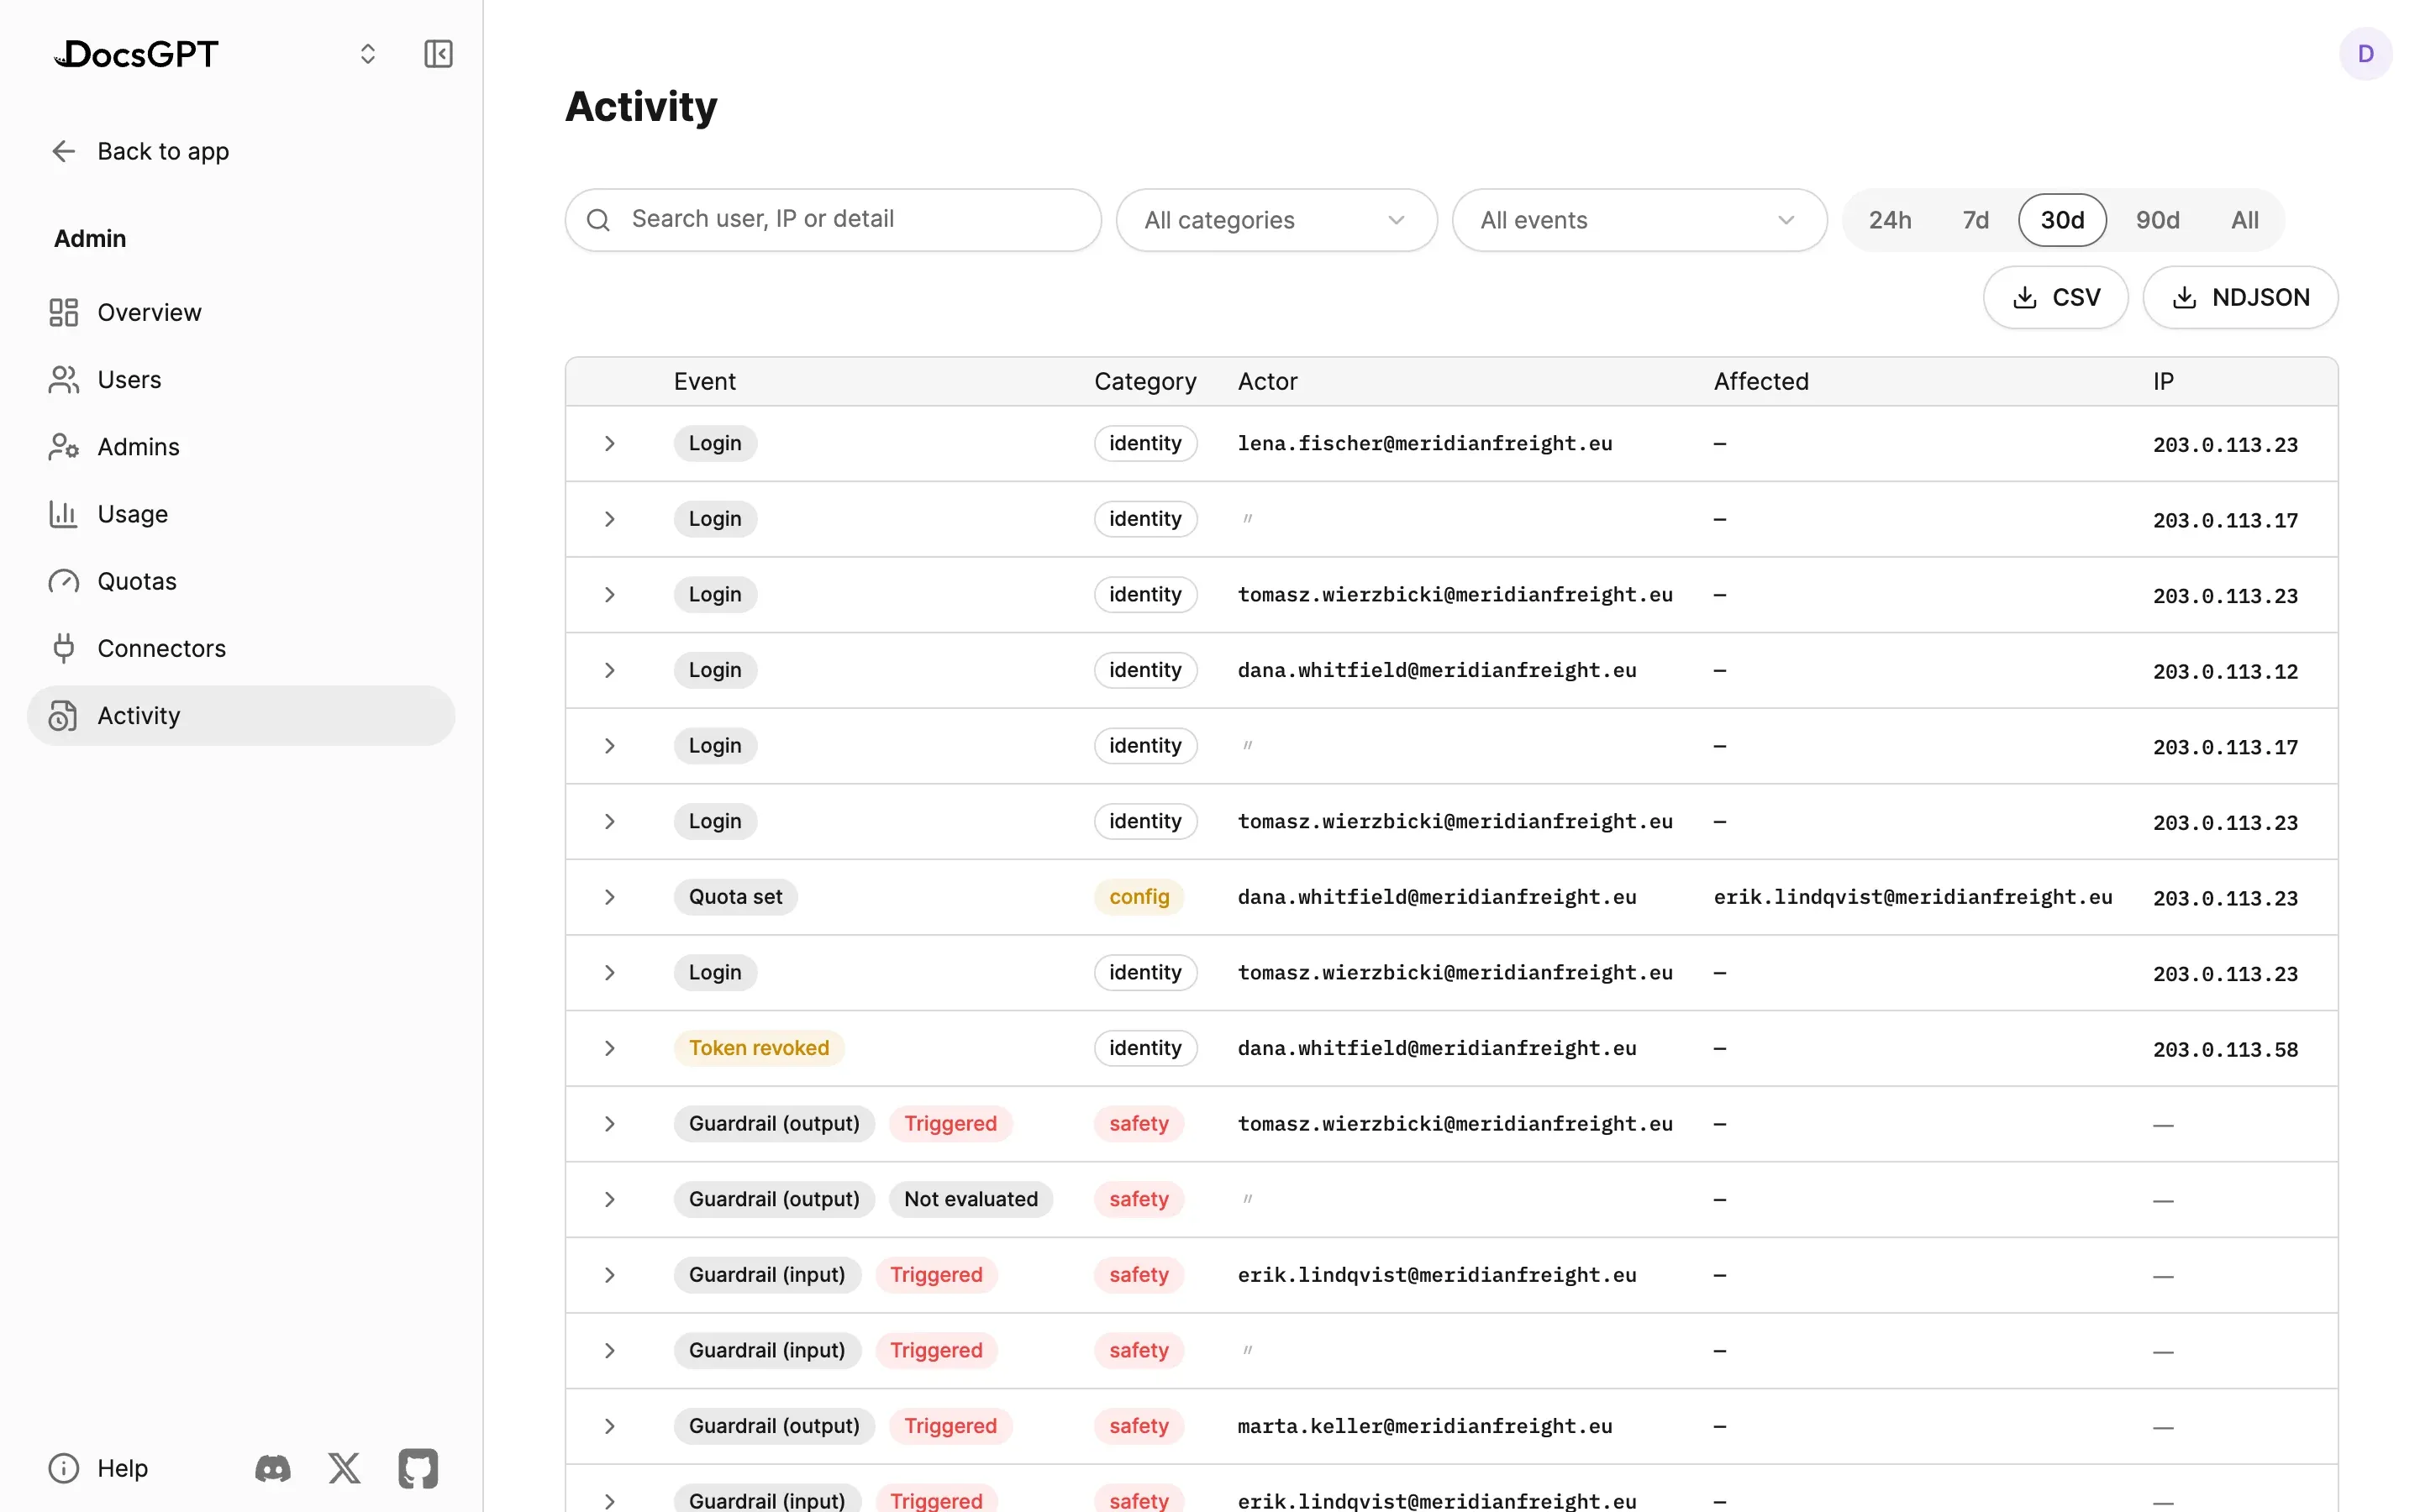Click IP address 203.0.113.12
2420x1512 pixels.
pos(2225,671)
